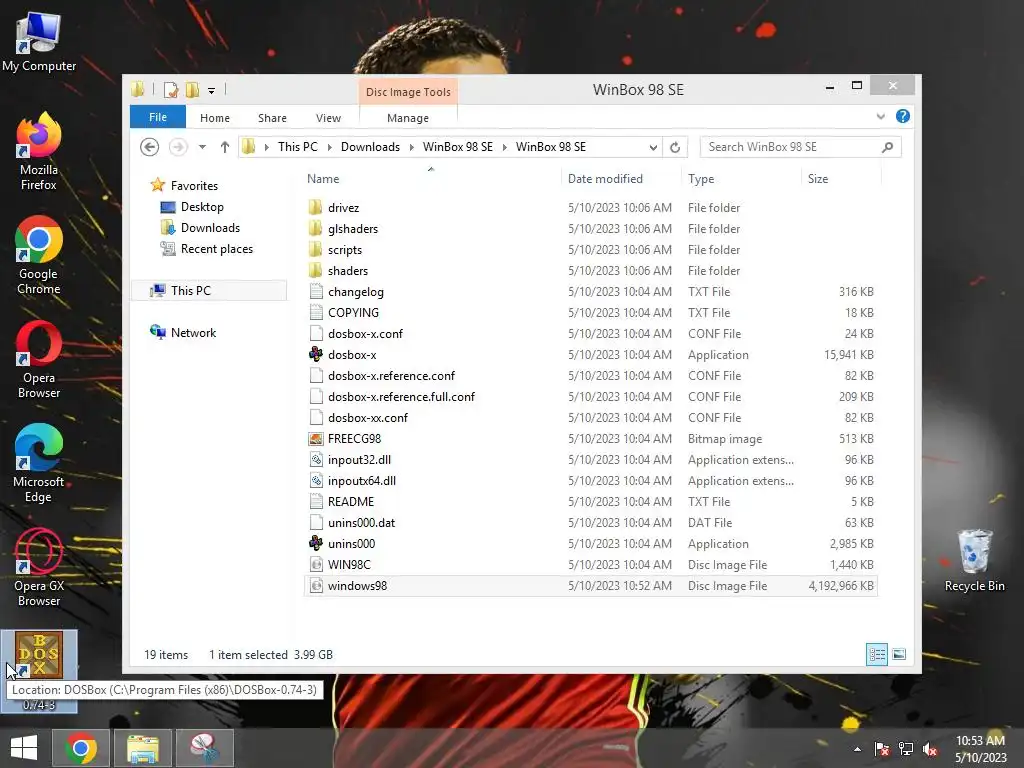Open the third taskbar application icon
This screenshot has height=768, width=1024.
204,748
